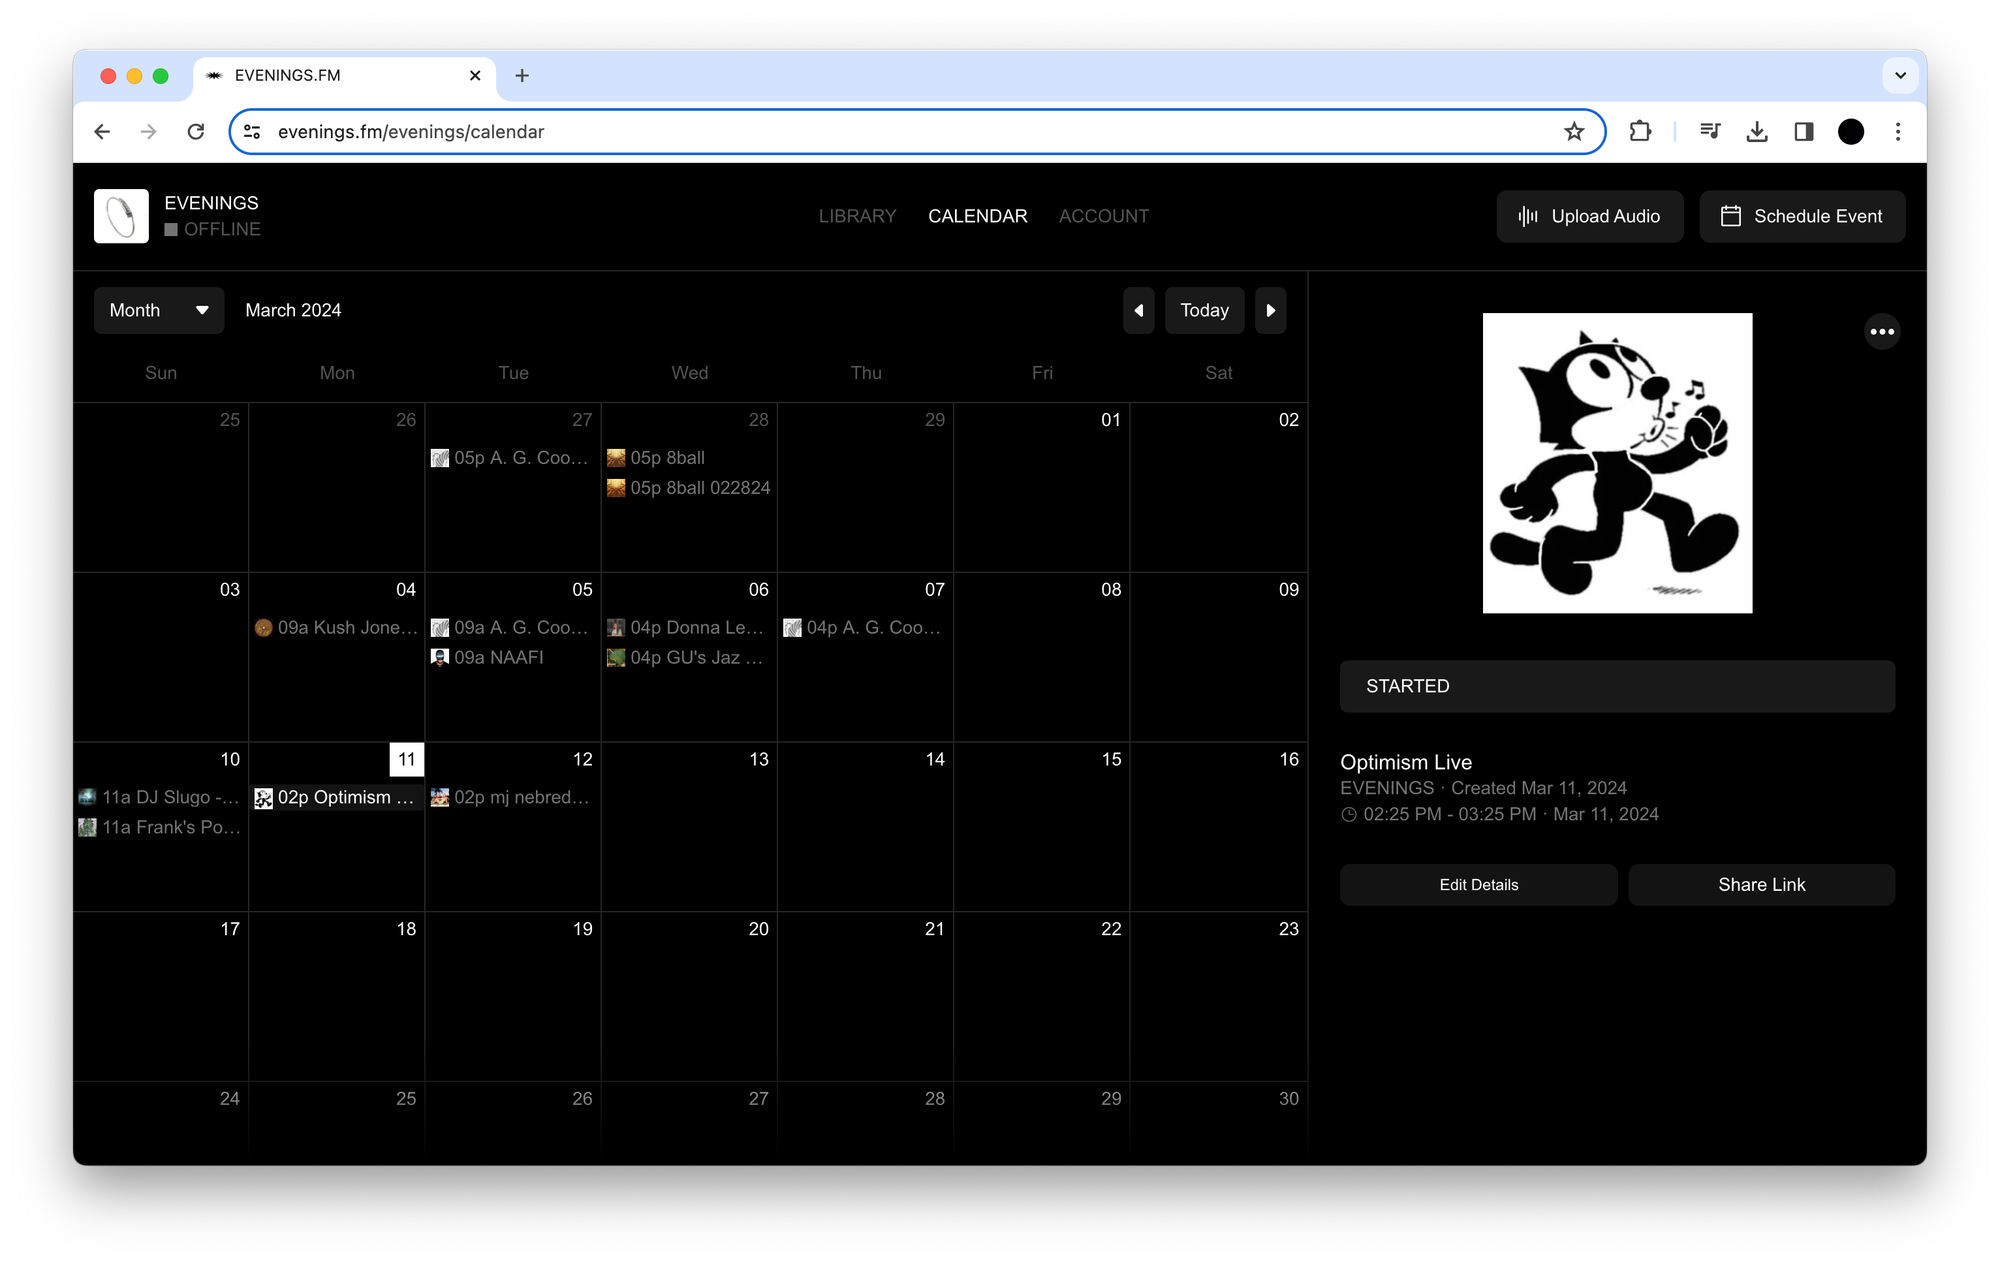Open browser extensions puzzle icon
The width and height of the screenshot is (2000, 1262).
coord(1640,132)
